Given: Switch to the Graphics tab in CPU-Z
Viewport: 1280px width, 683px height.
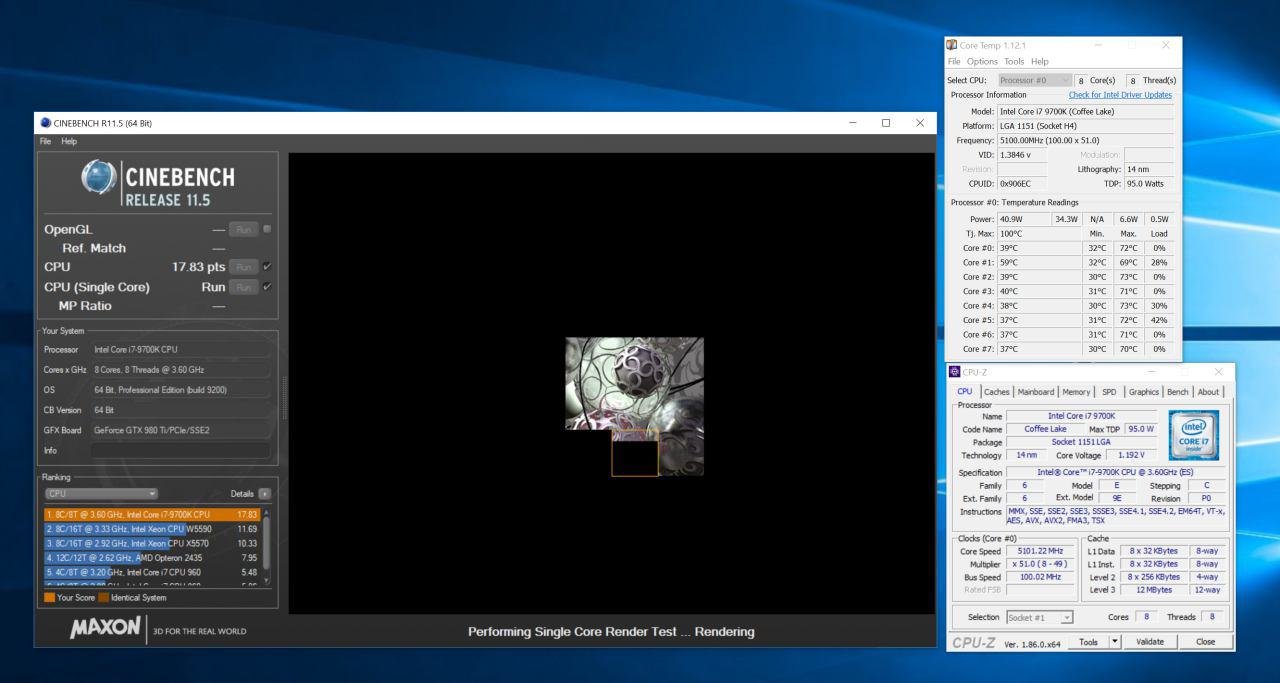Looking at the screenshot, I should 1144,392.
